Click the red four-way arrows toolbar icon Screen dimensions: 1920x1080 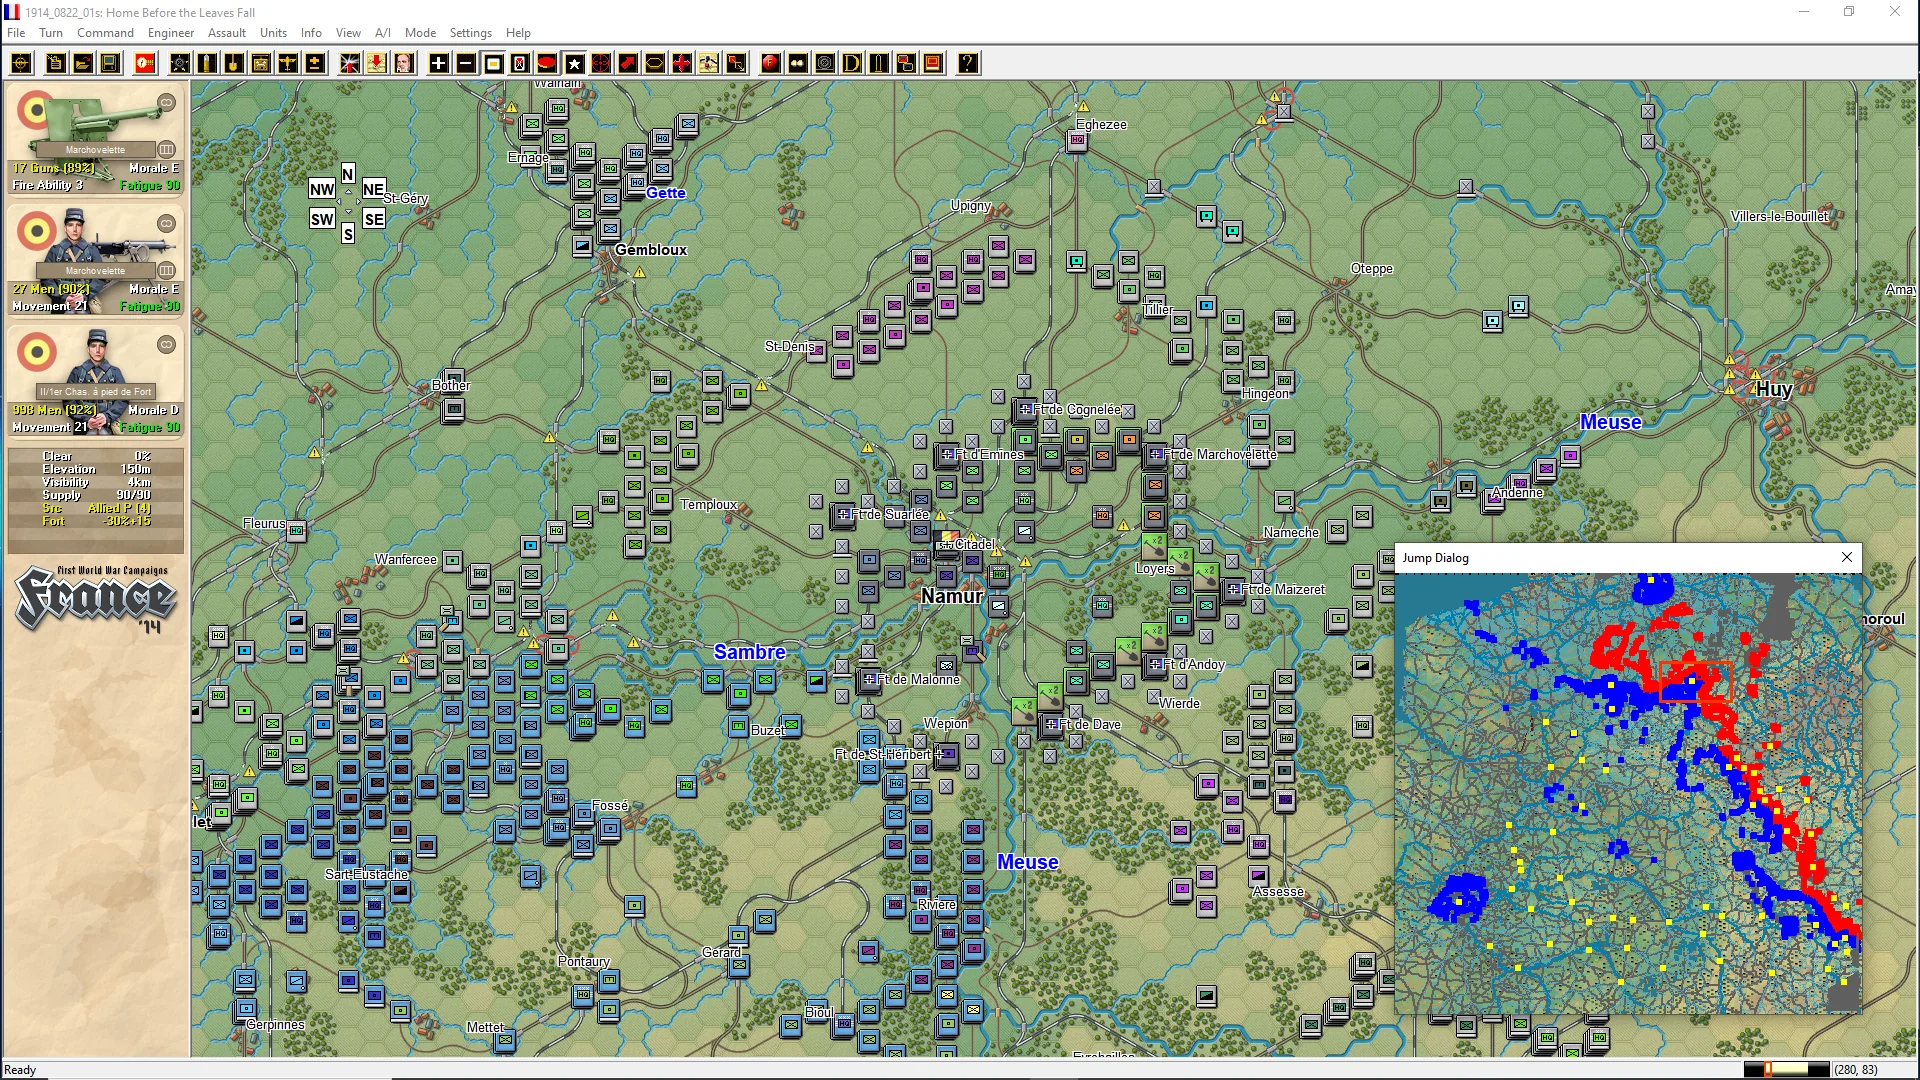pos(682,64)
